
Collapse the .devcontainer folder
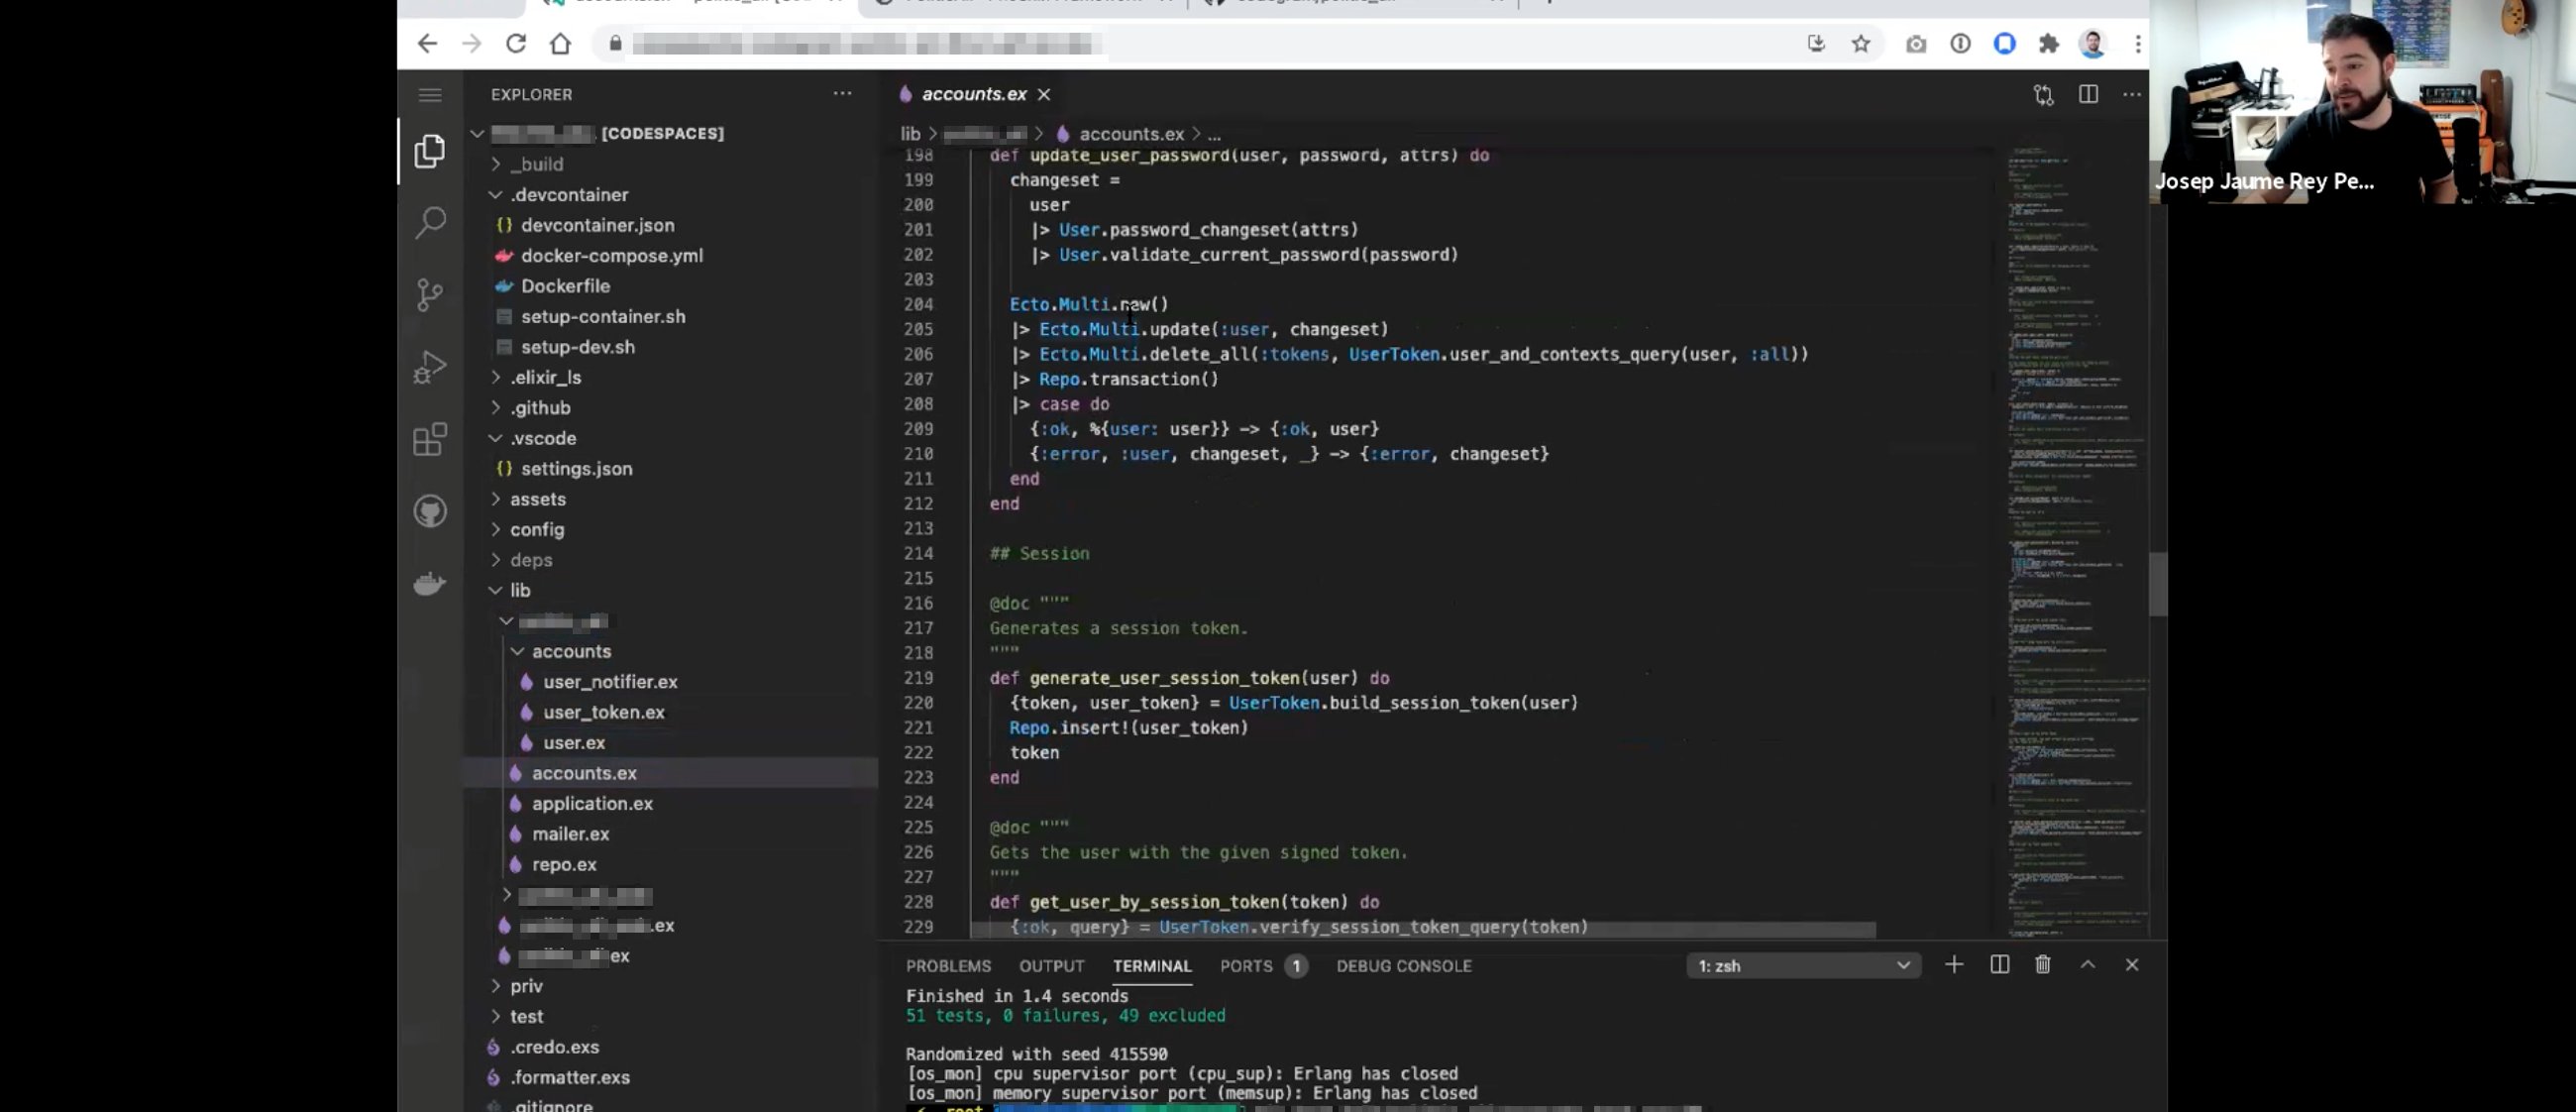click(x=497, y=194)
